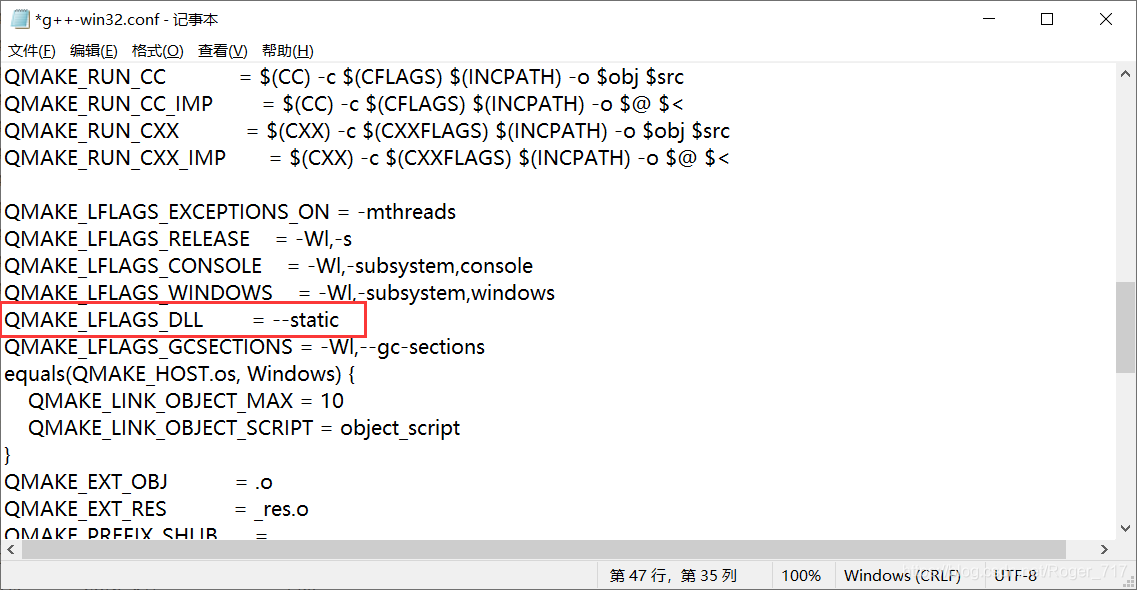Open the 帮助 (Help) menu
This screenshot has height=590, width=1137.
(283, 50)
